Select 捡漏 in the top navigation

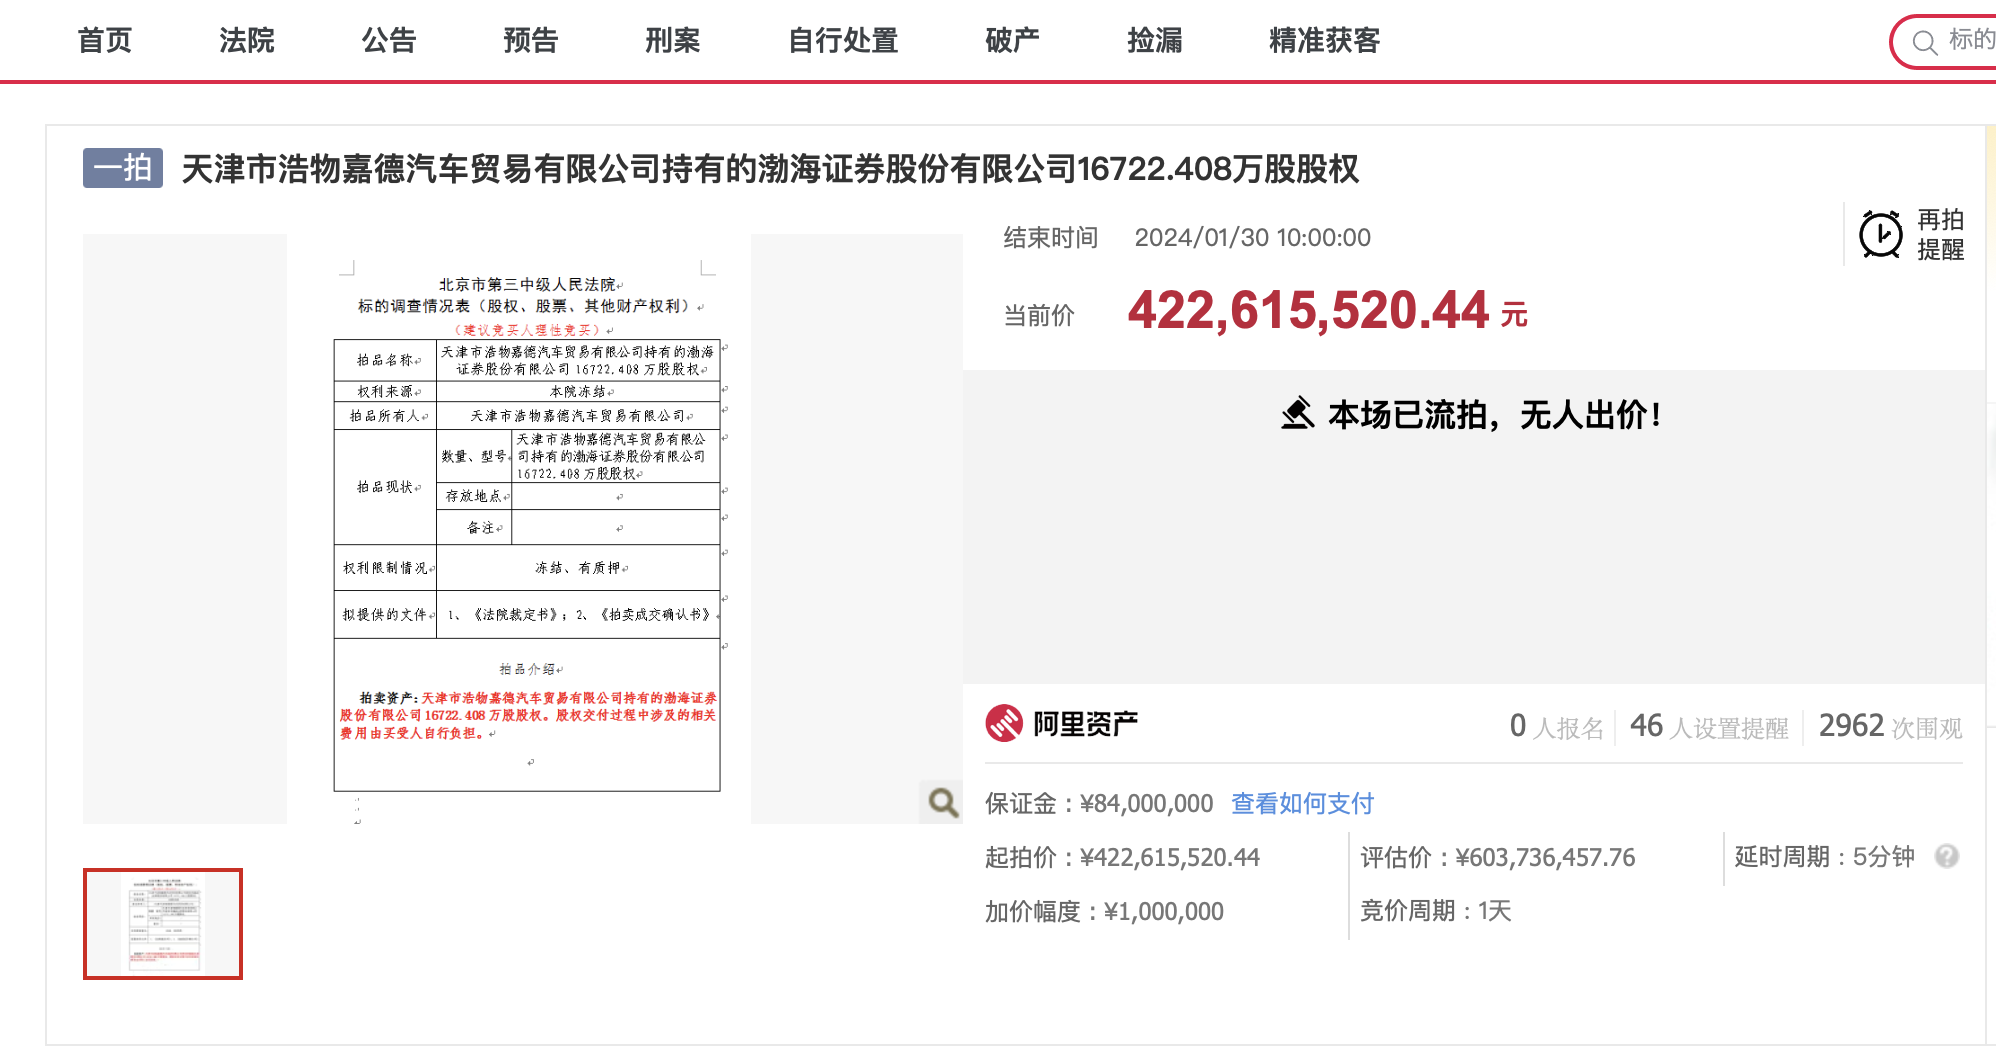coord(1155,40)
